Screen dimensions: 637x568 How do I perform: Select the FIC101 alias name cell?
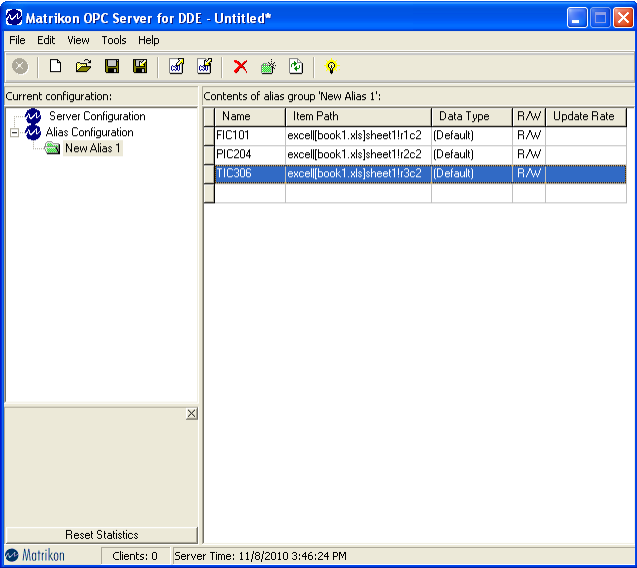(250, 135)
